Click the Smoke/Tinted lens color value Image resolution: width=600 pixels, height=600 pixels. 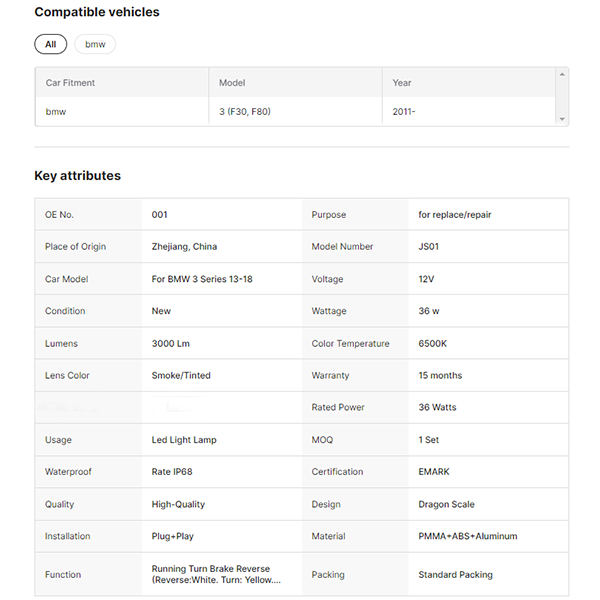(x=181, y=376)
